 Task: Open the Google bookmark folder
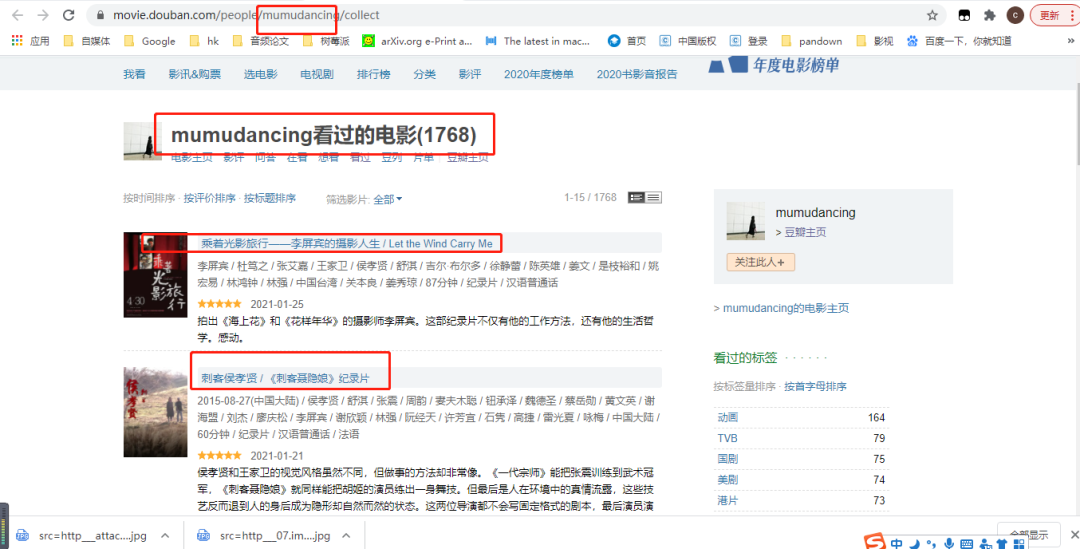click(x=149, y=41)
